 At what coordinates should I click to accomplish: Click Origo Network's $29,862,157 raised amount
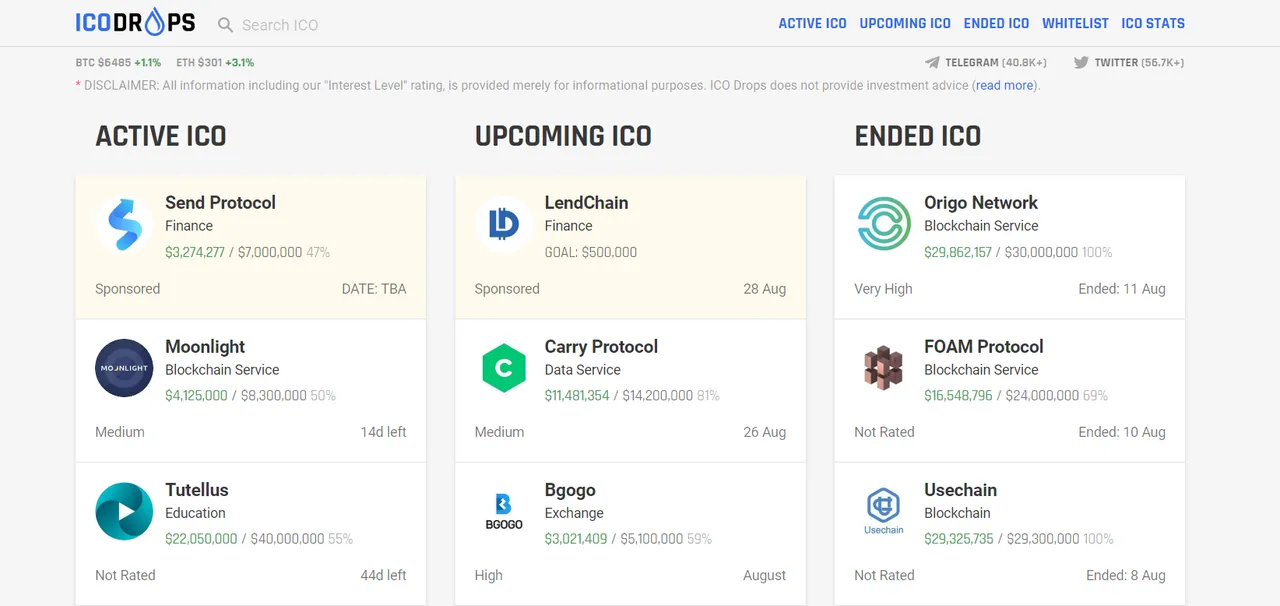coord(958,252)
